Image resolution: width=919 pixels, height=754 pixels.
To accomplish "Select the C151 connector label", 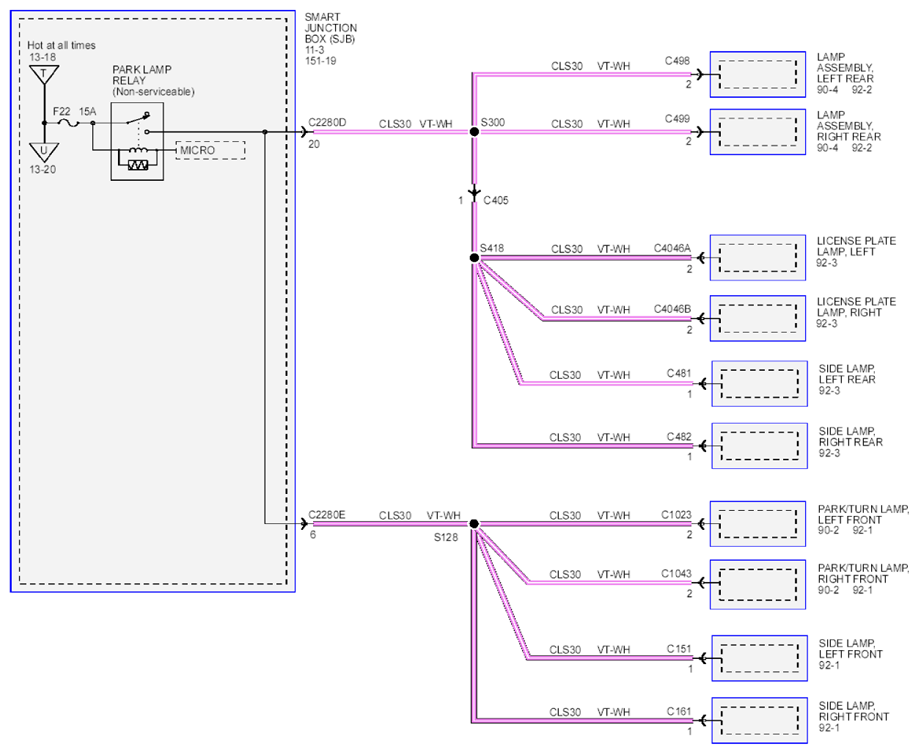I will [679, 649].
